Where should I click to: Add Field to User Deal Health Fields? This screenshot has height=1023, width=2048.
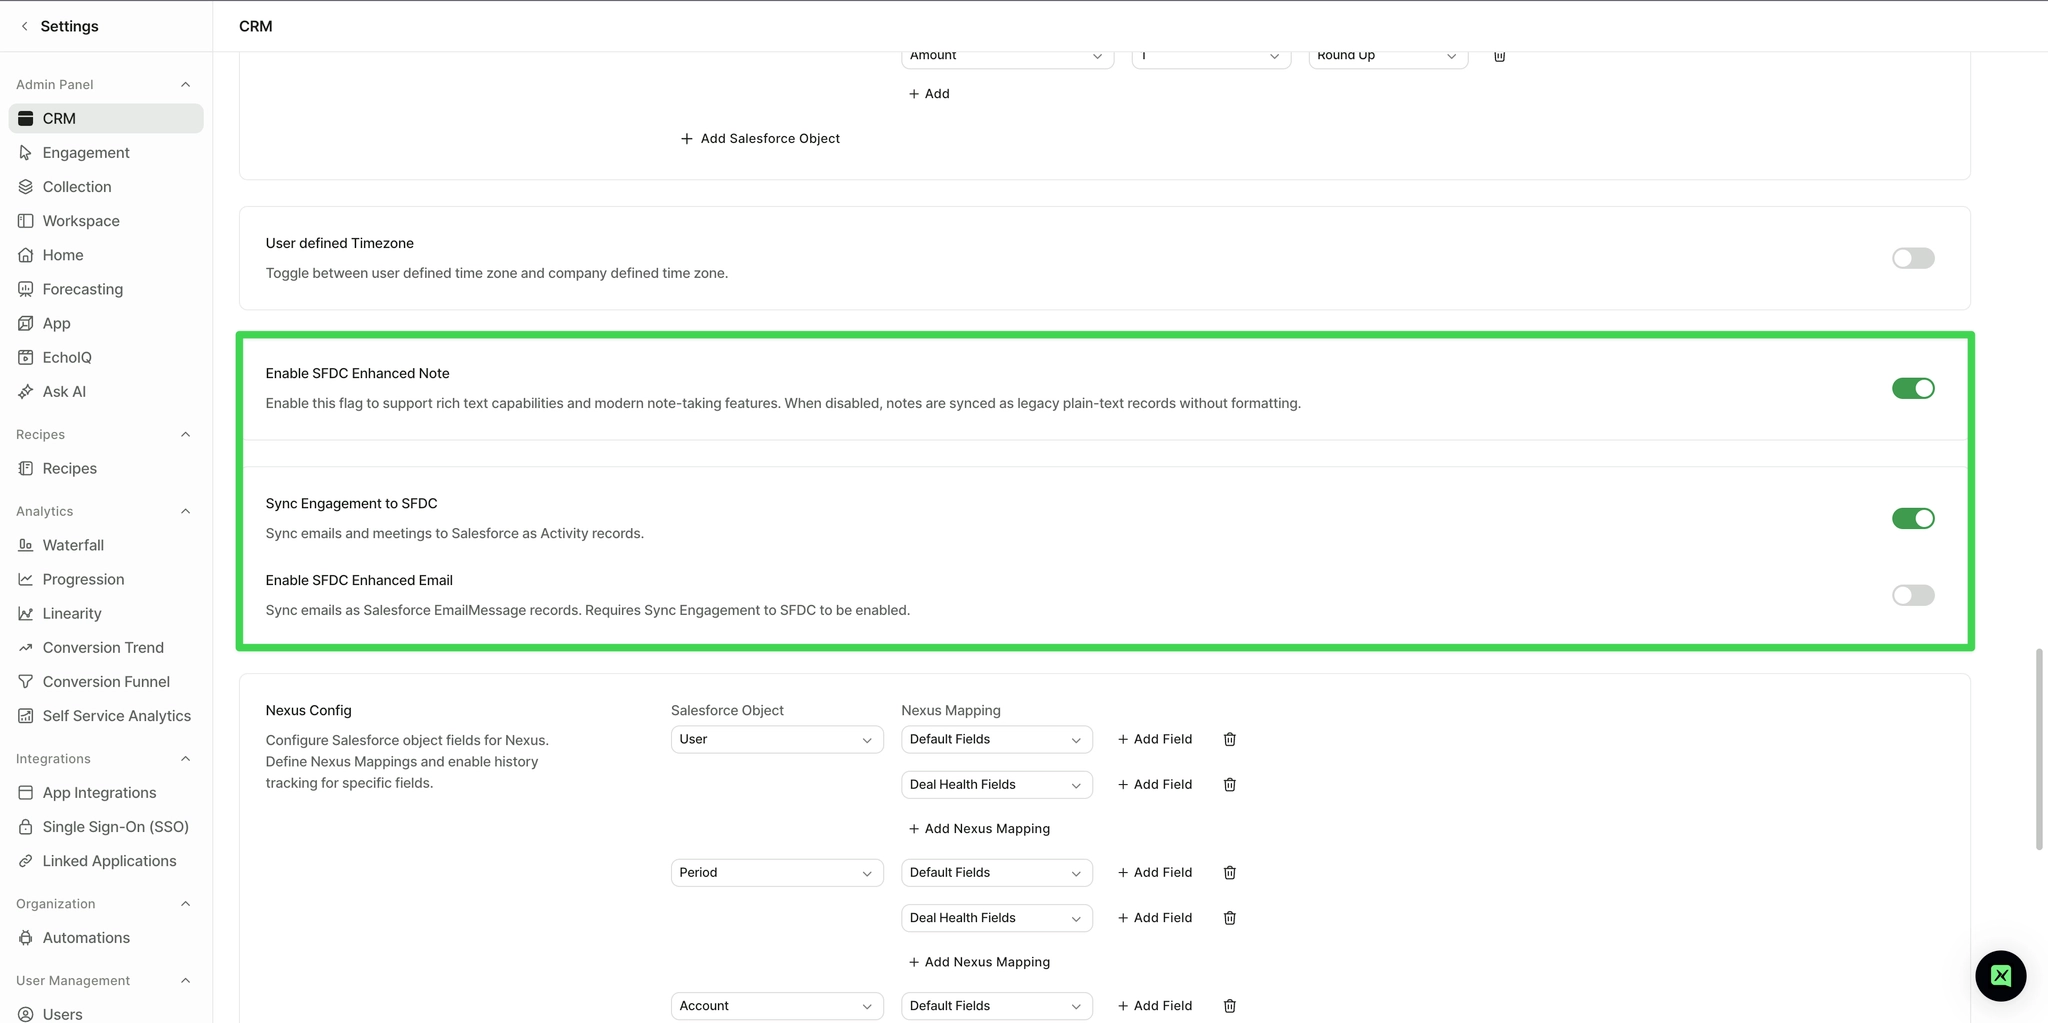pos(1155,784)
